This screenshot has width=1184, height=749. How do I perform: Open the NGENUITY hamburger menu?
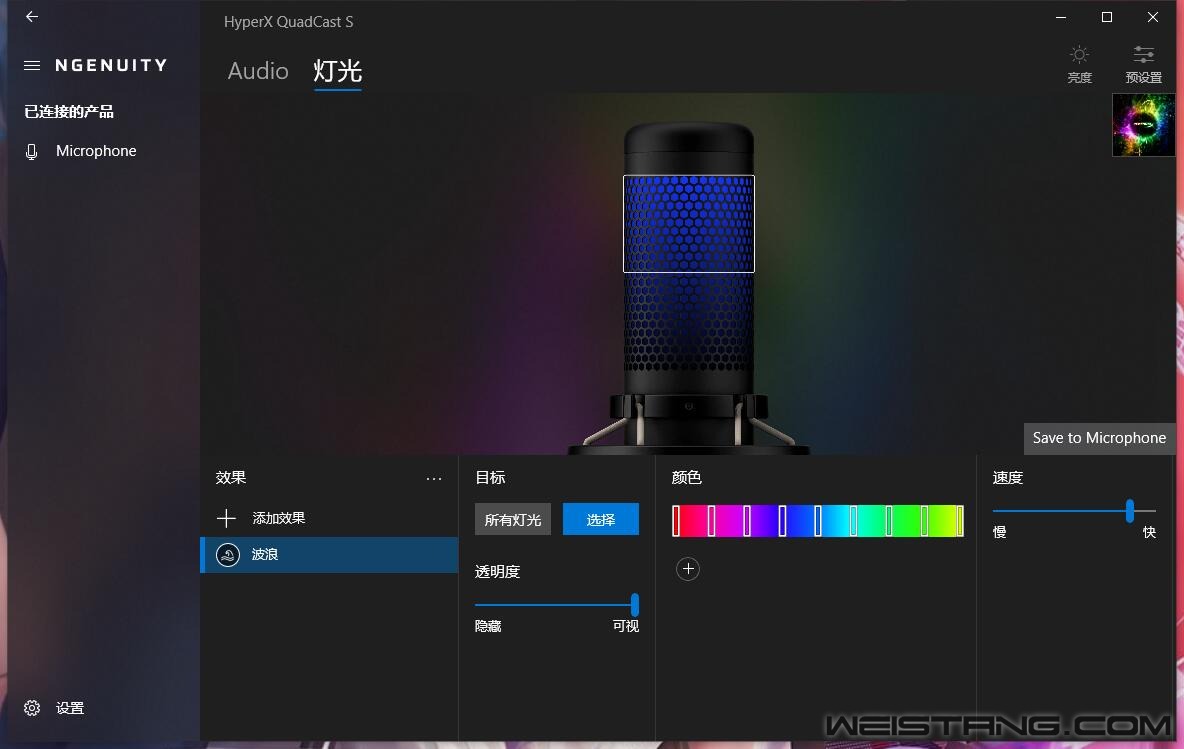pos(32,66)
